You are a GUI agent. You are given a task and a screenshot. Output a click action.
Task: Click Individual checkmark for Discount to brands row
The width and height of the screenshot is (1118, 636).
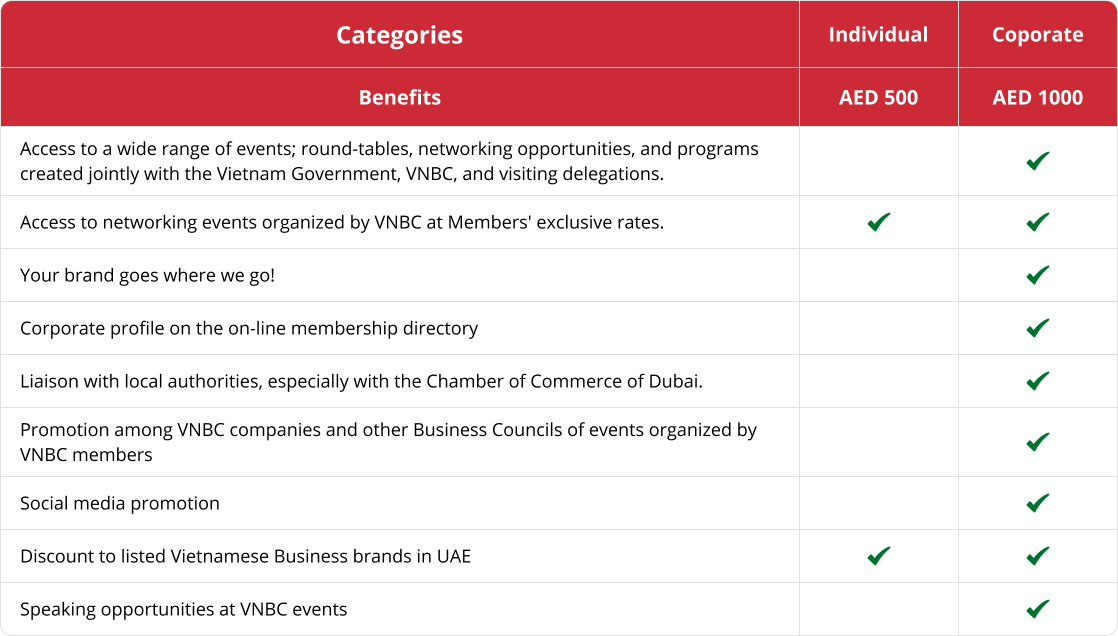tap(879, 556)
